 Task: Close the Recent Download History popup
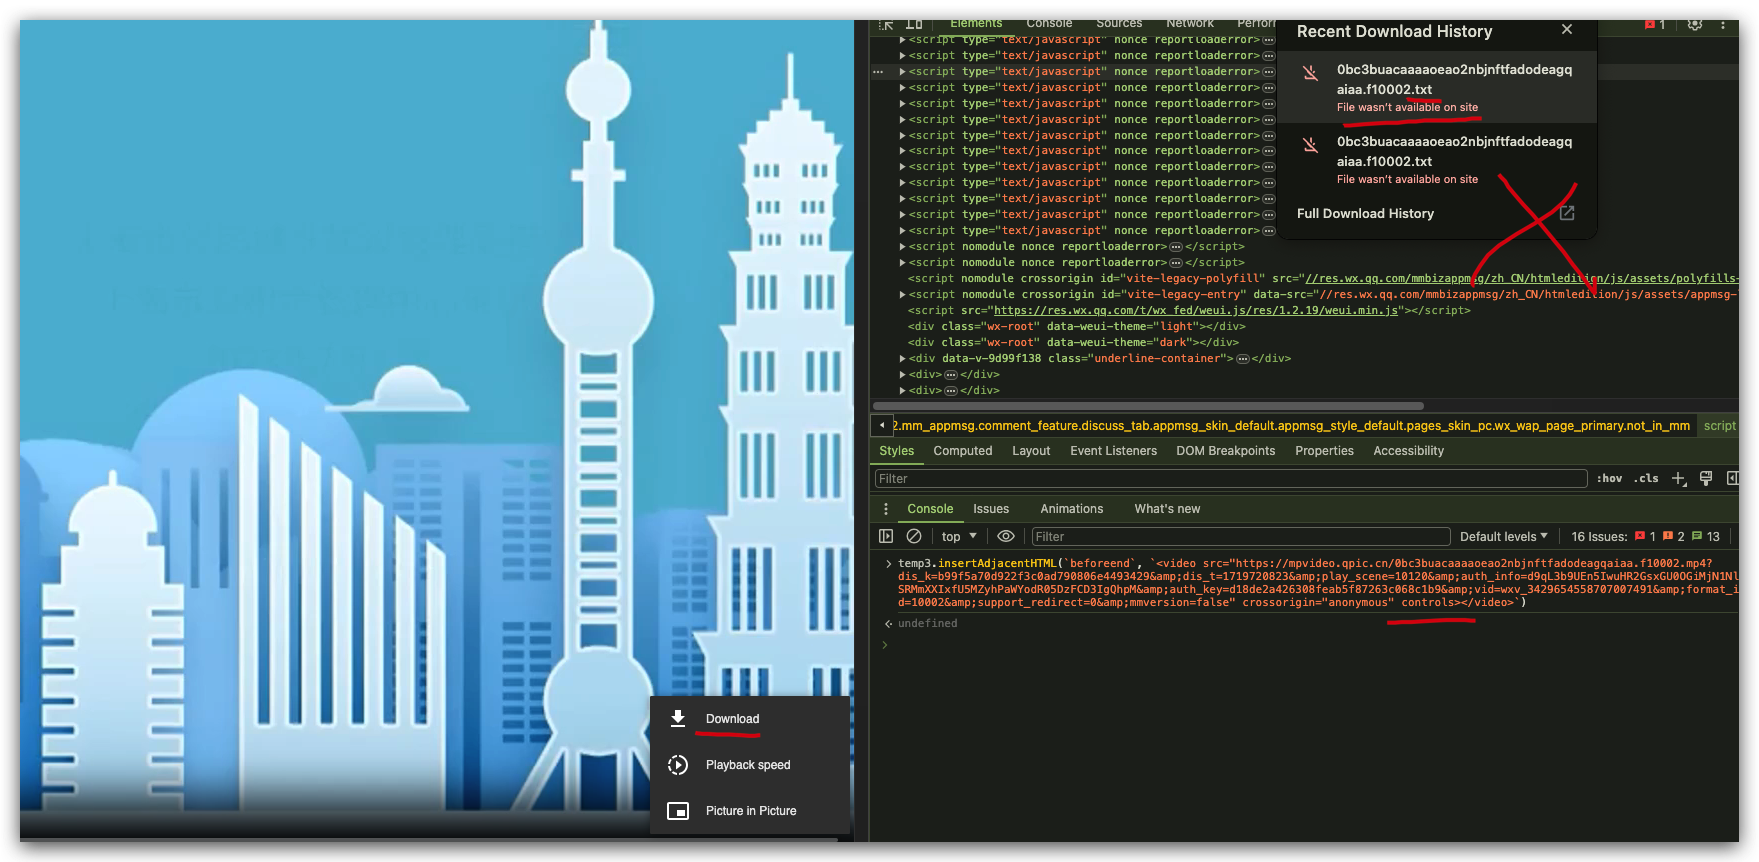pyautogui.click(x=1567, y=30)
